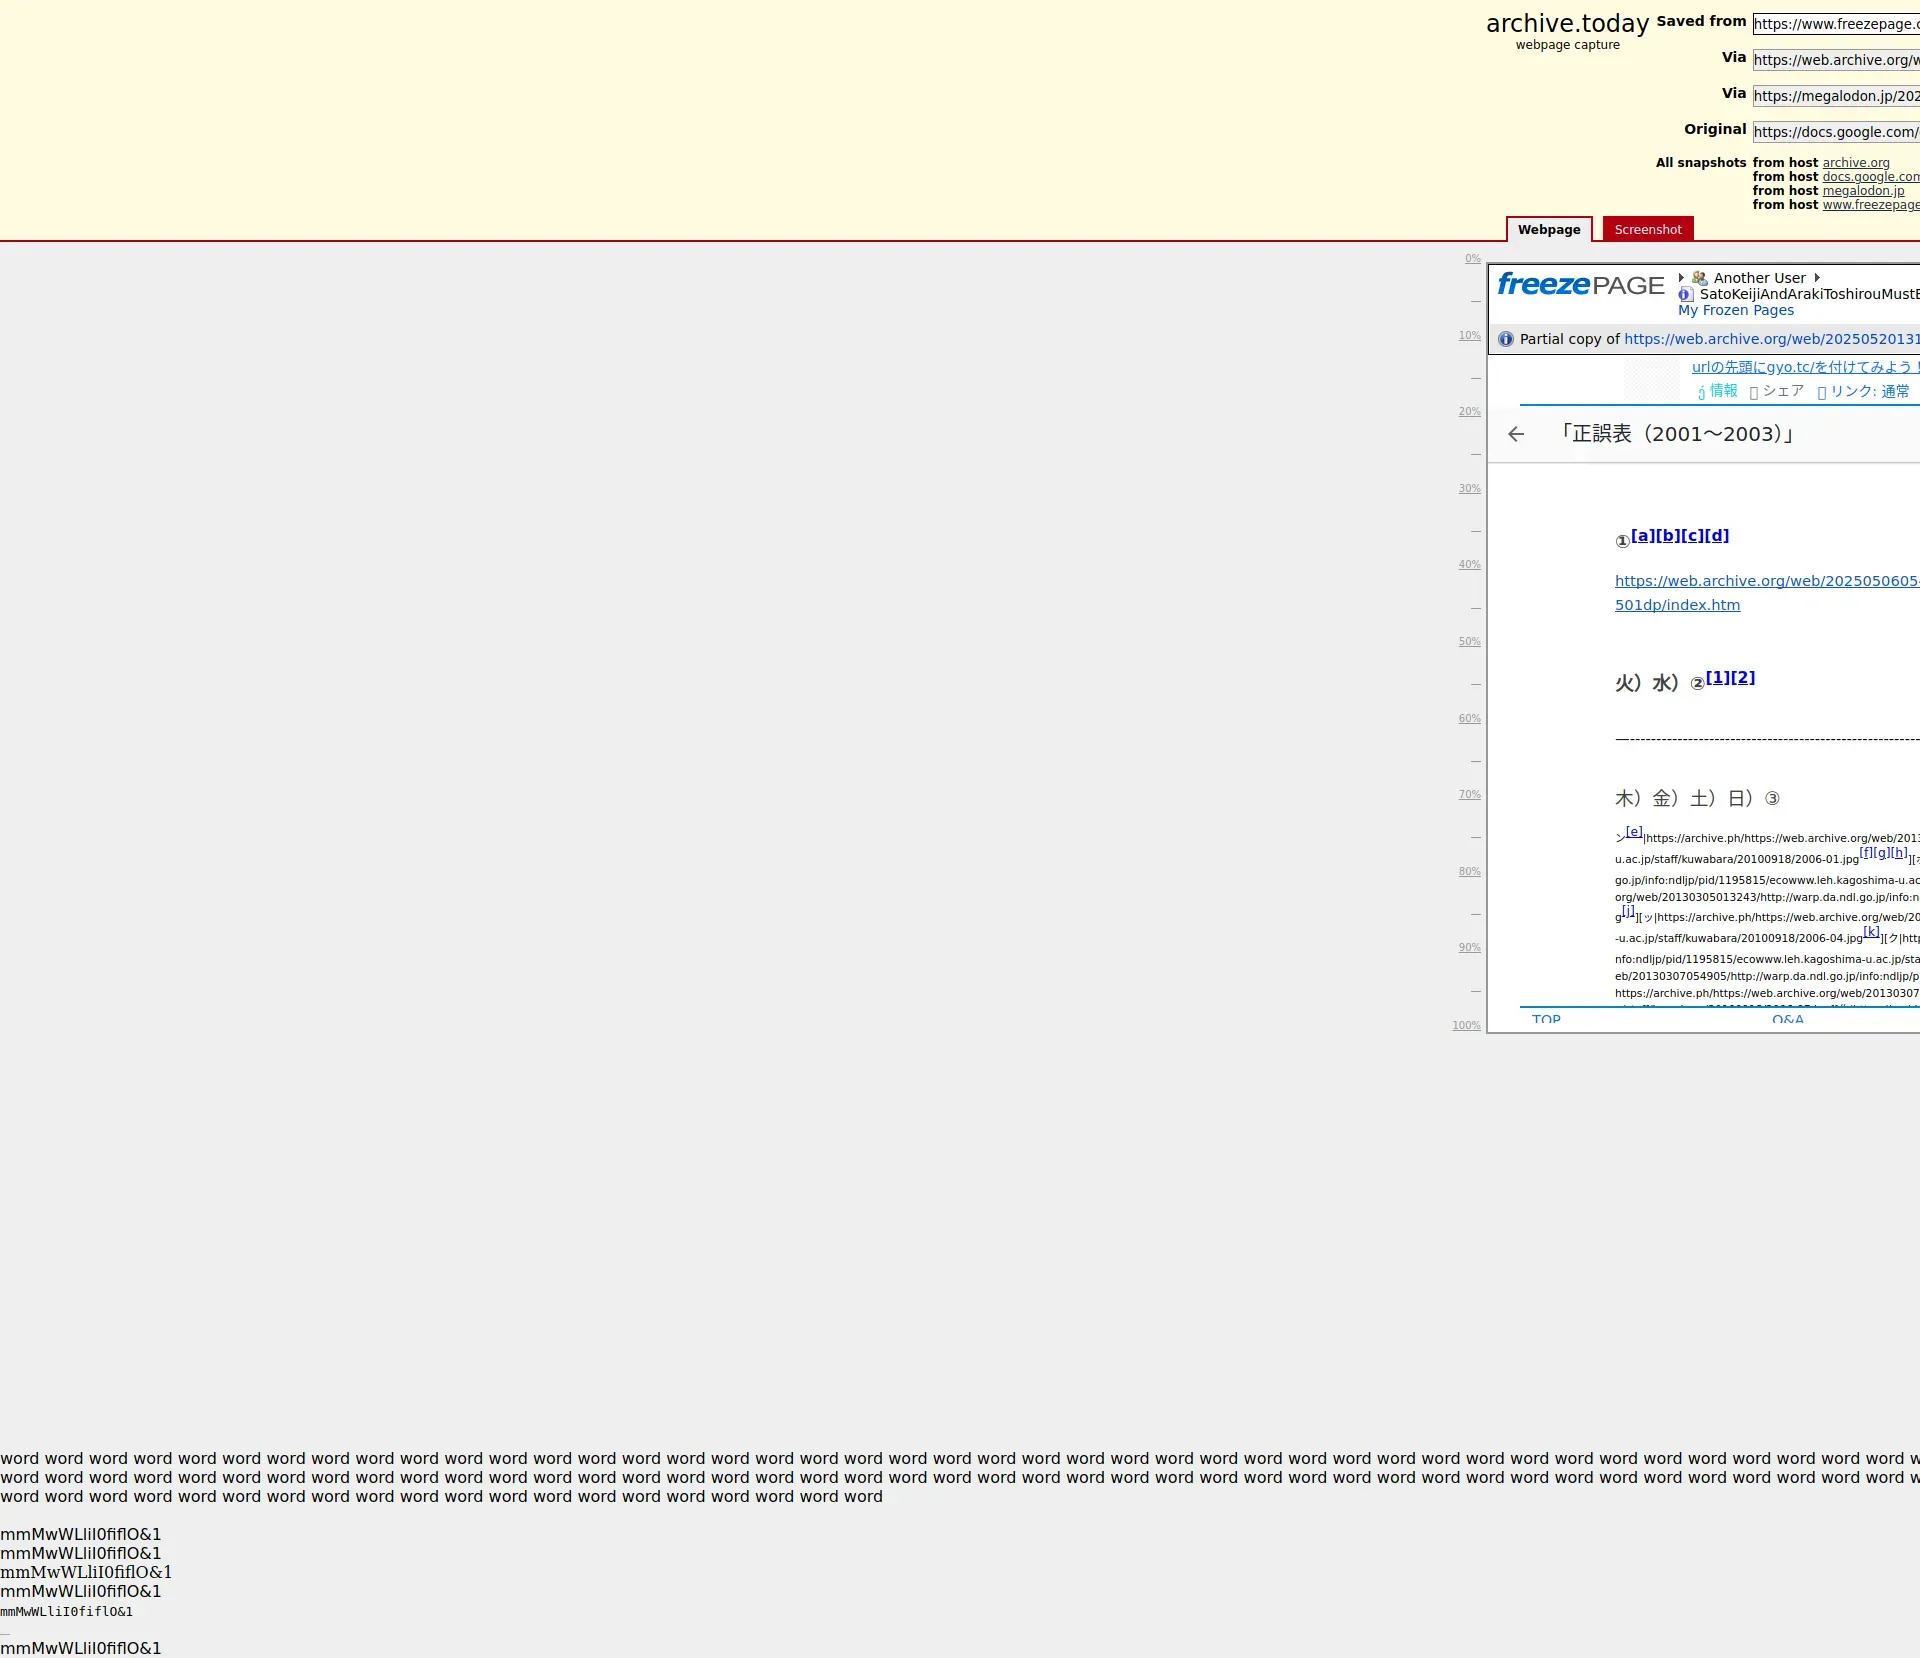The width and height of the screenshot is (1920, 1658).
Task: Click the リンク: 通常 link icon
Action: point(1822,392)
